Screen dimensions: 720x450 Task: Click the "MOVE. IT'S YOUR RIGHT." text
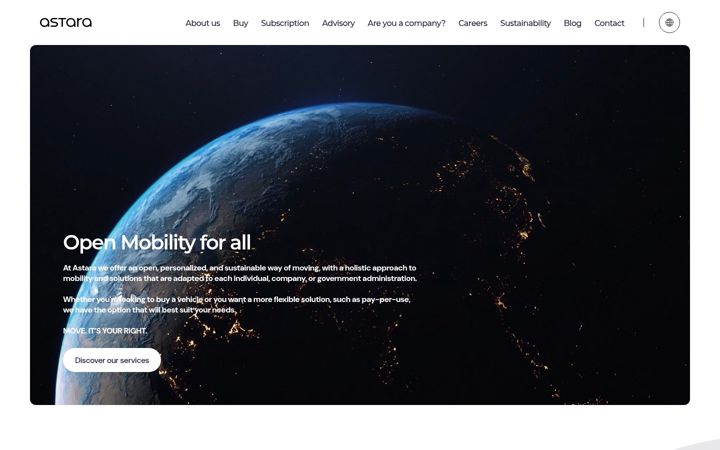(x=105, y=331)
